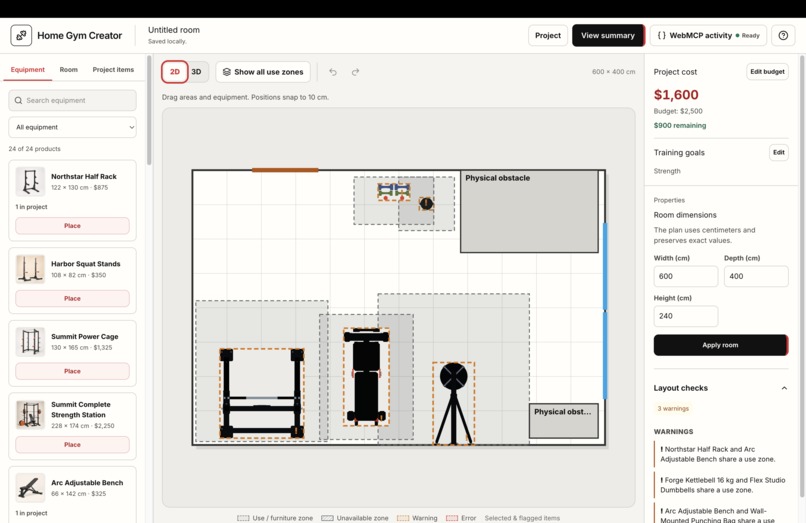Click View summary
The height and width of the screenshot is (523, 806).
click(608, 35)
